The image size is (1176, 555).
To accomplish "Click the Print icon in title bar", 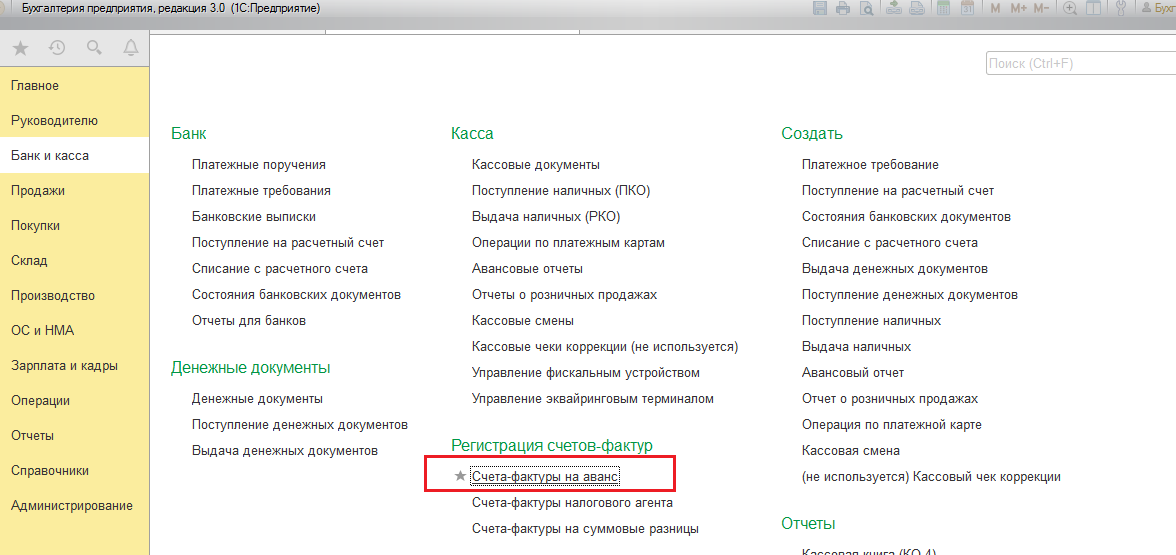I will [844, 9].
